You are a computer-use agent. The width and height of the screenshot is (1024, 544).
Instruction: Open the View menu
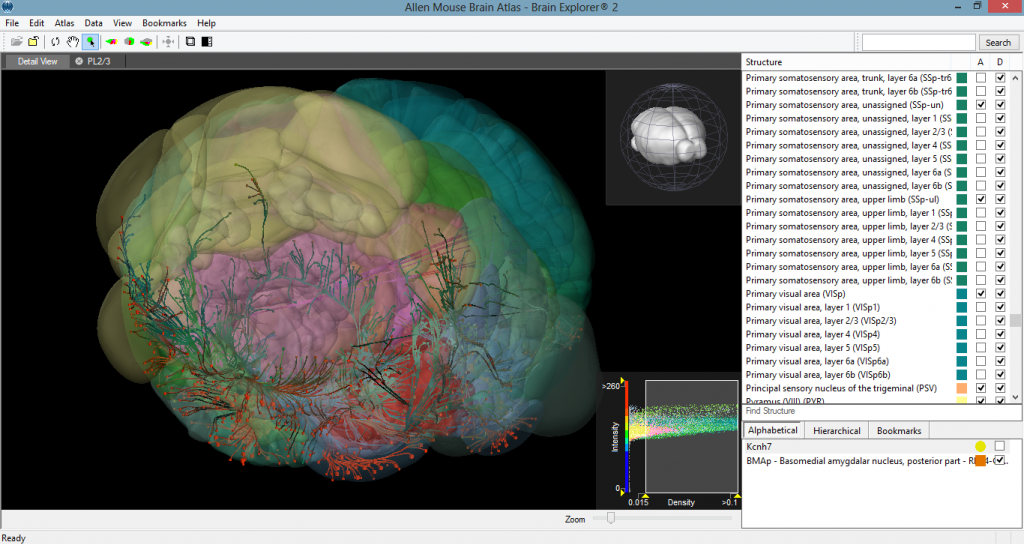pyautogui.click(x=122, y=23)
